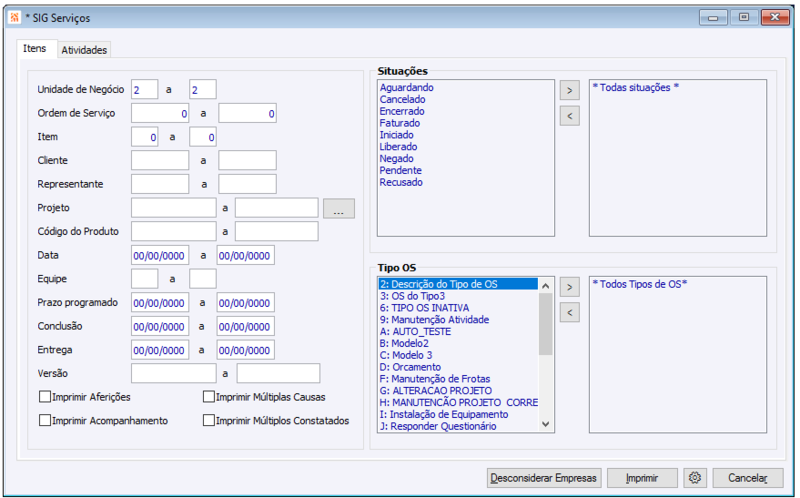800x498 pixels.
Task: Focus the first Representante field
Action: coord(160,184)
